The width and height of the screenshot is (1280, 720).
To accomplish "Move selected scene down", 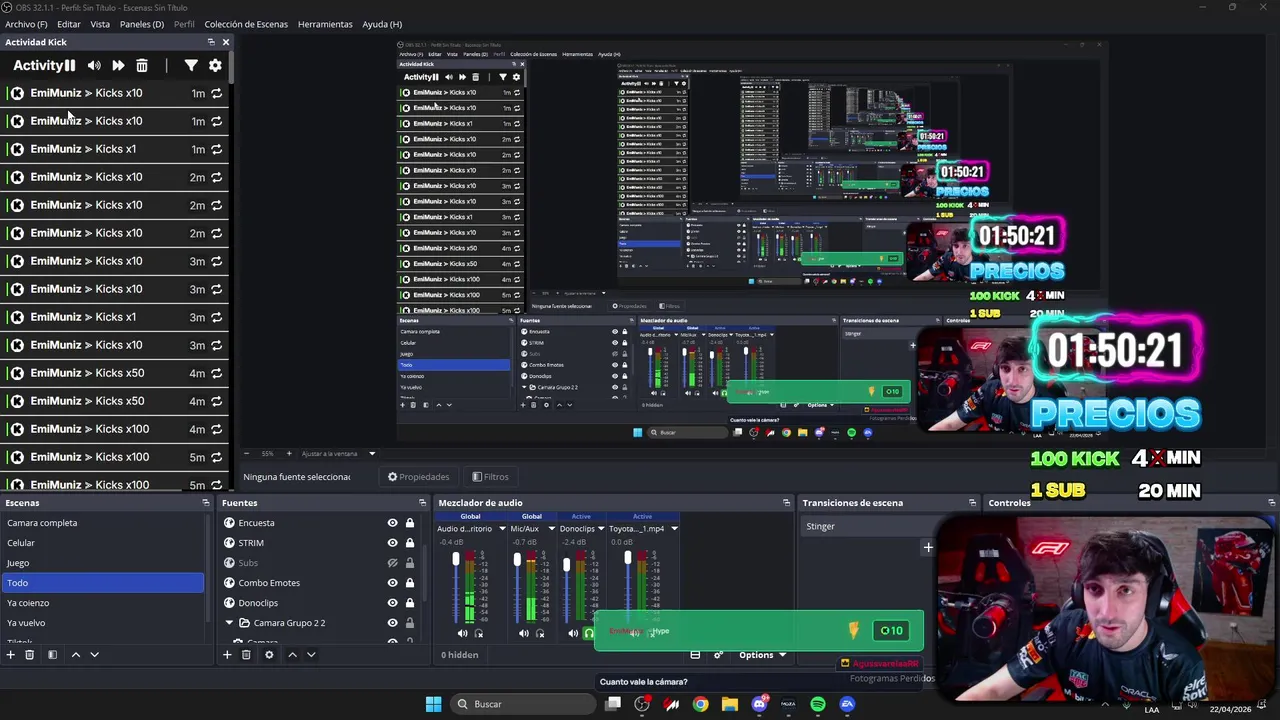I will pyautogui.click(x=94, y=655).
